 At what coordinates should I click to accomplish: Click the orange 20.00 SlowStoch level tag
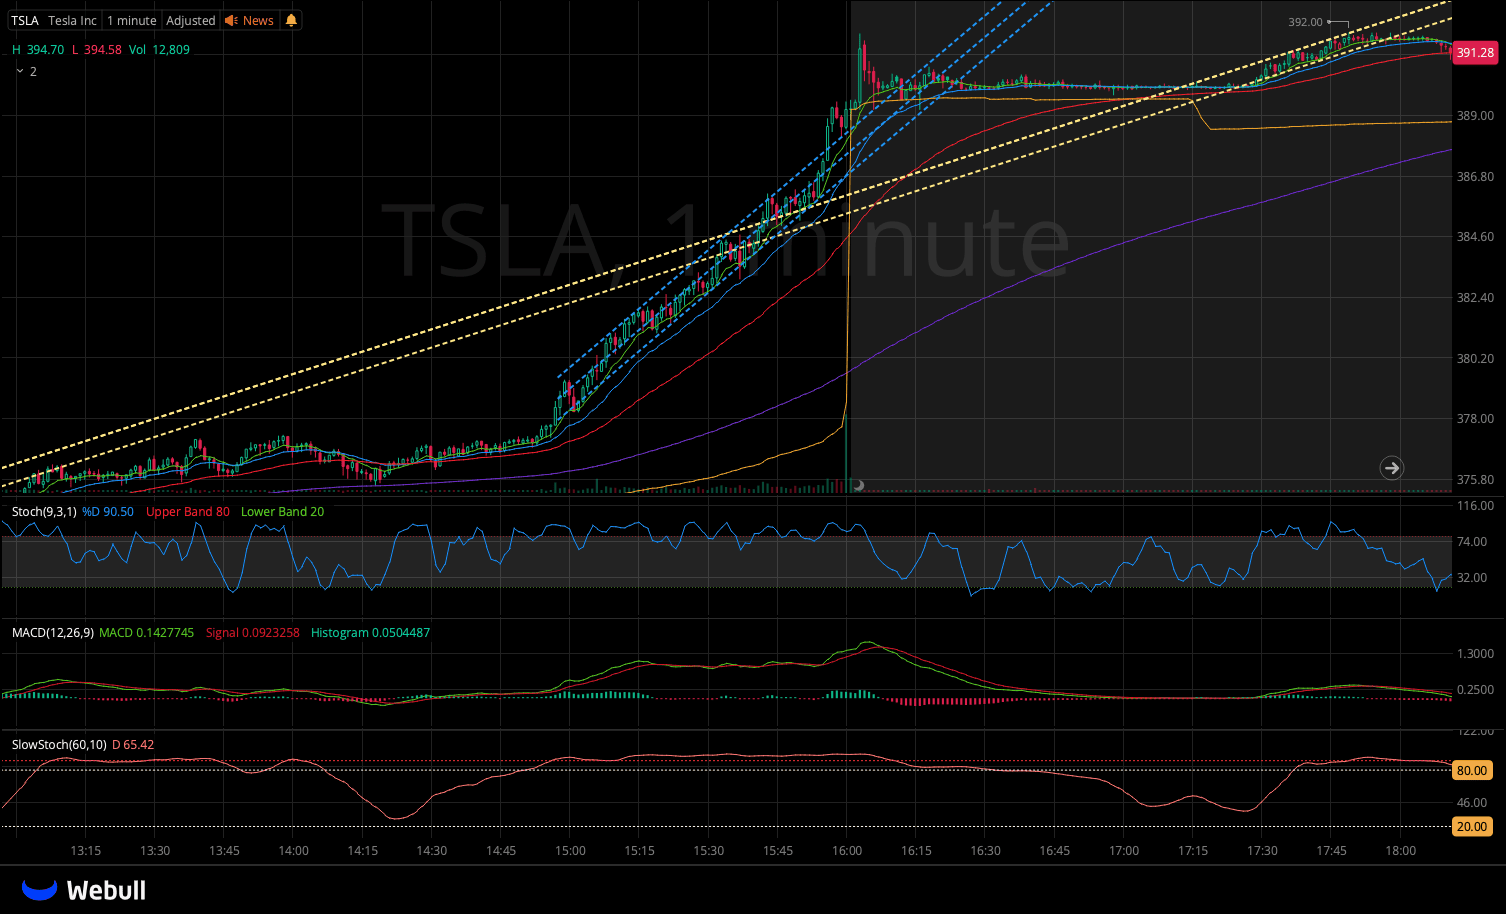click(1472, 826)
